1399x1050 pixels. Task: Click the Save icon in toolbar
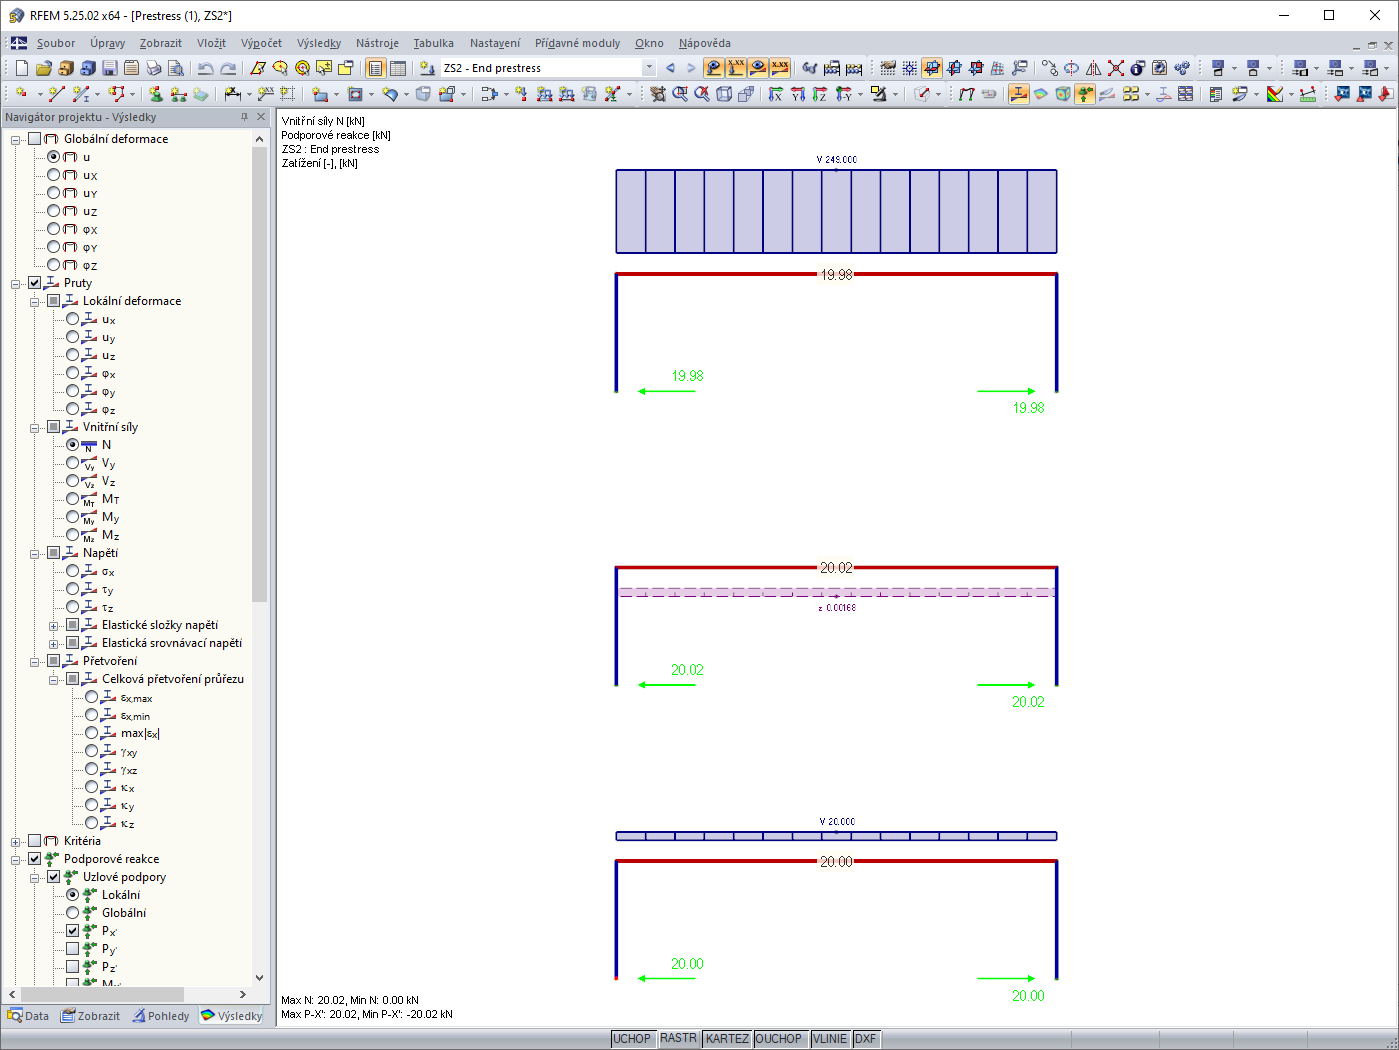[110, 68]
